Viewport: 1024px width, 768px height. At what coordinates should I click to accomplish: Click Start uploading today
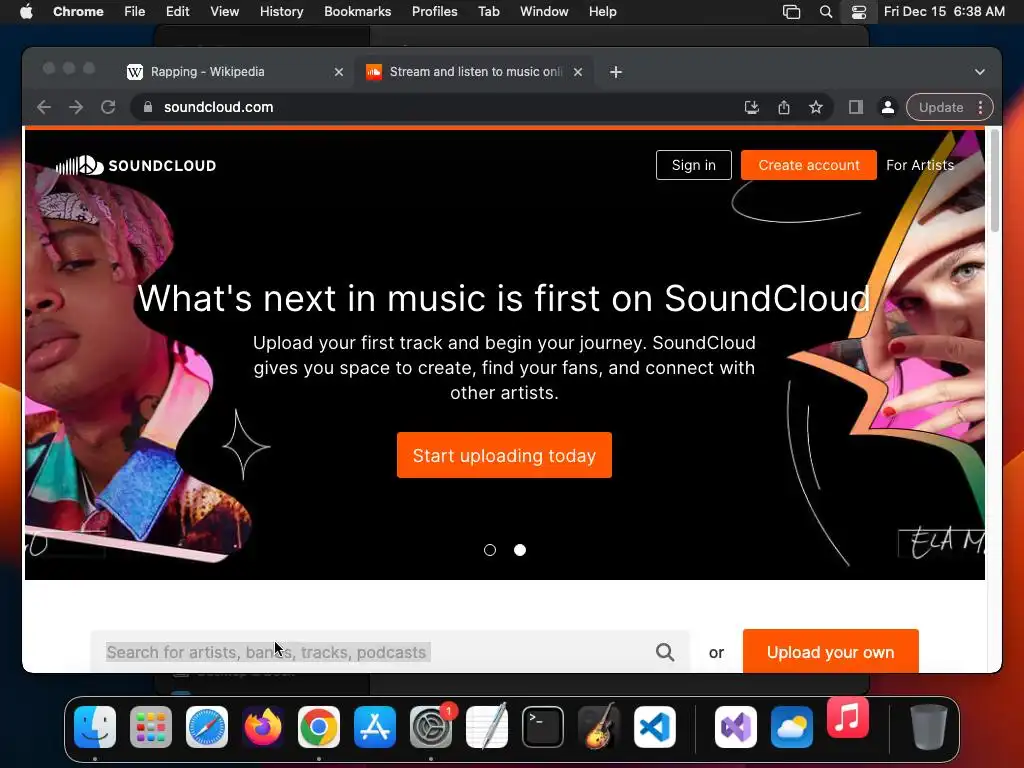[504, 455]
